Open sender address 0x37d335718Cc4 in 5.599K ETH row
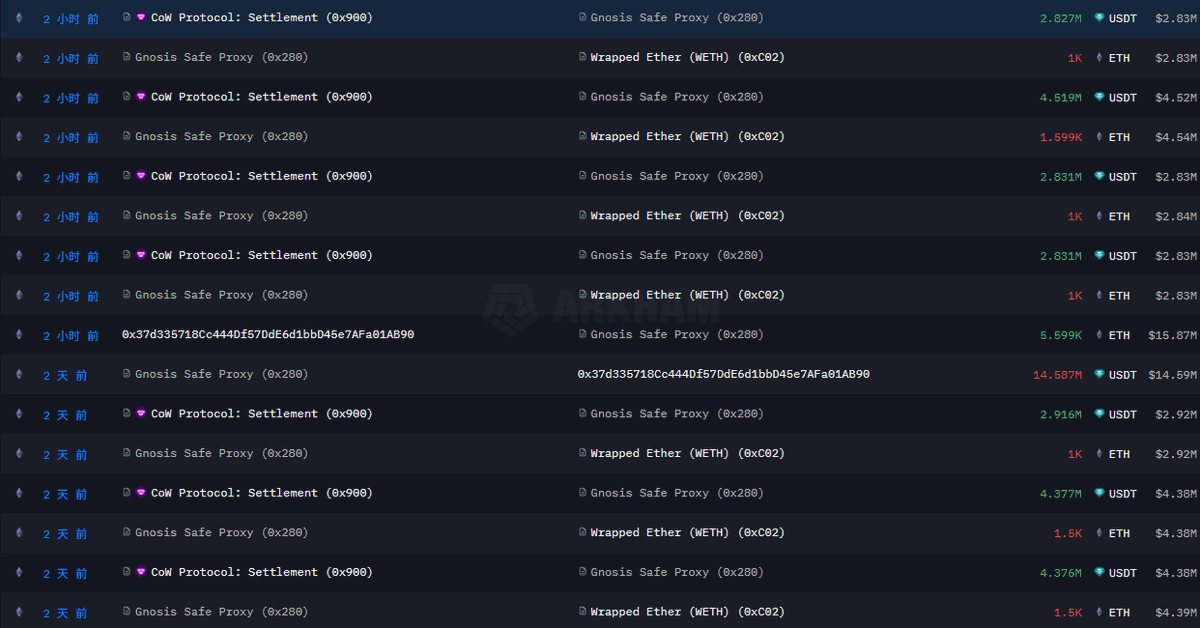 click(x=268, y=335)
